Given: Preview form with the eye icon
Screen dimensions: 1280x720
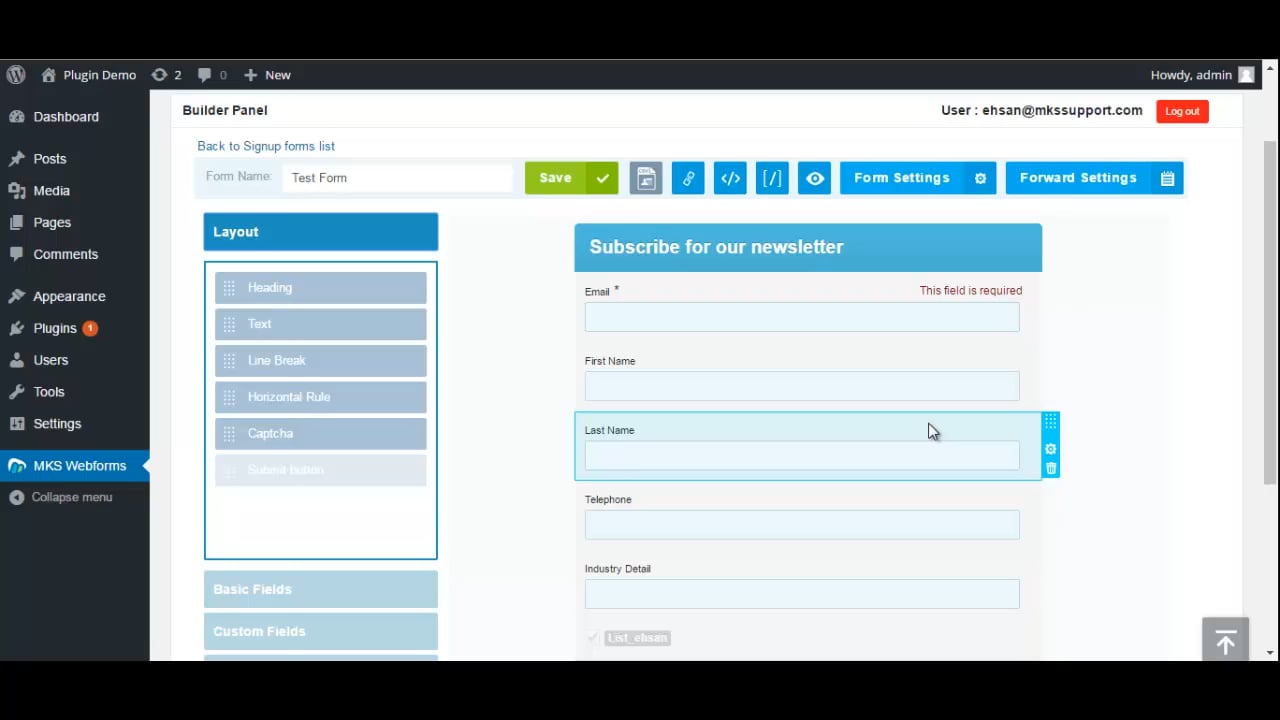Looking at the screenshot, I should [x=814, y=178].
